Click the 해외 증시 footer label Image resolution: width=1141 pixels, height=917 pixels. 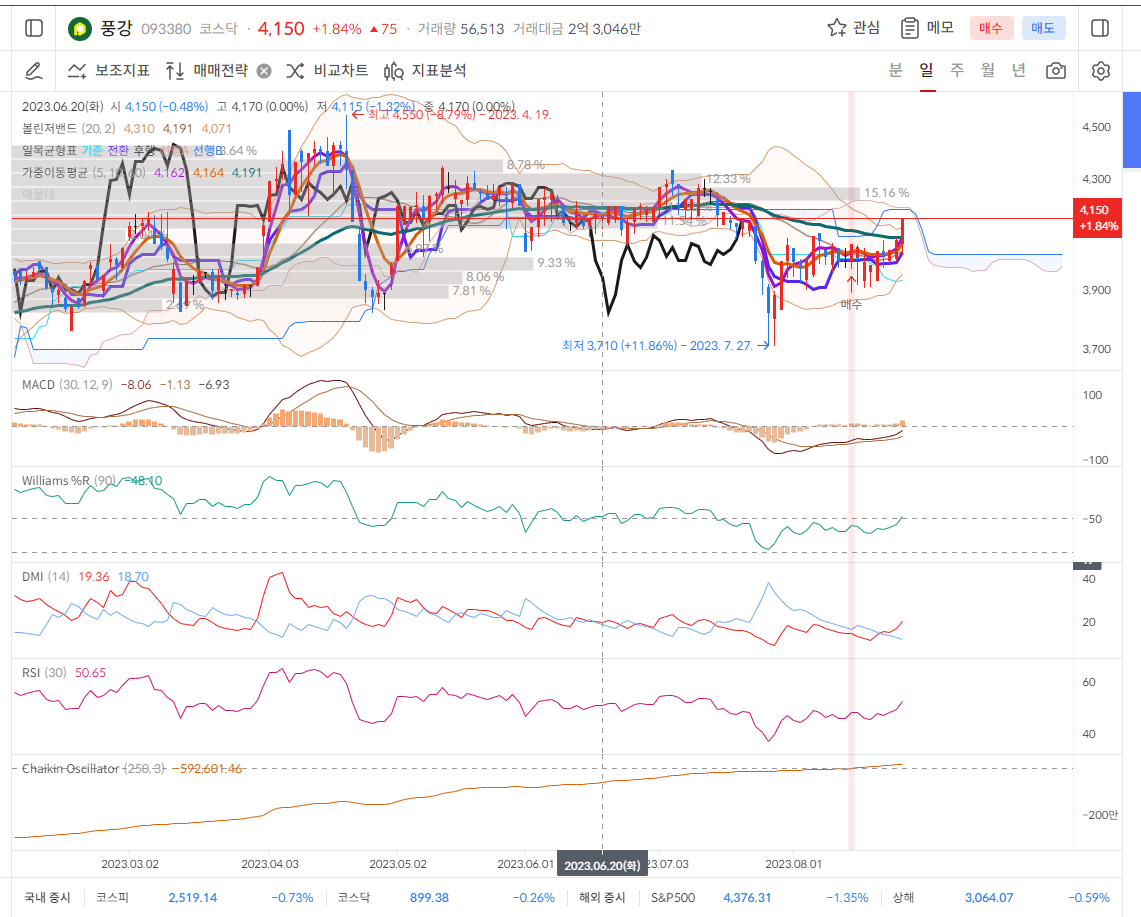click(x=603, y=897)
